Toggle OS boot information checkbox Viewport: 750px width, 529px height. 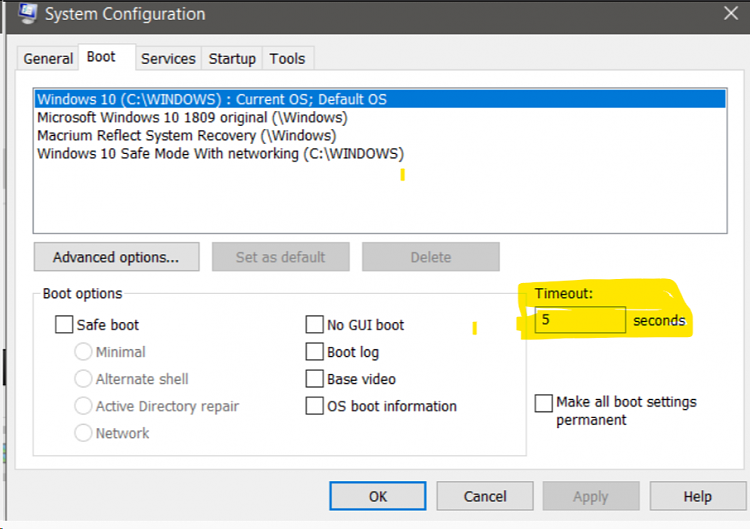314,406
